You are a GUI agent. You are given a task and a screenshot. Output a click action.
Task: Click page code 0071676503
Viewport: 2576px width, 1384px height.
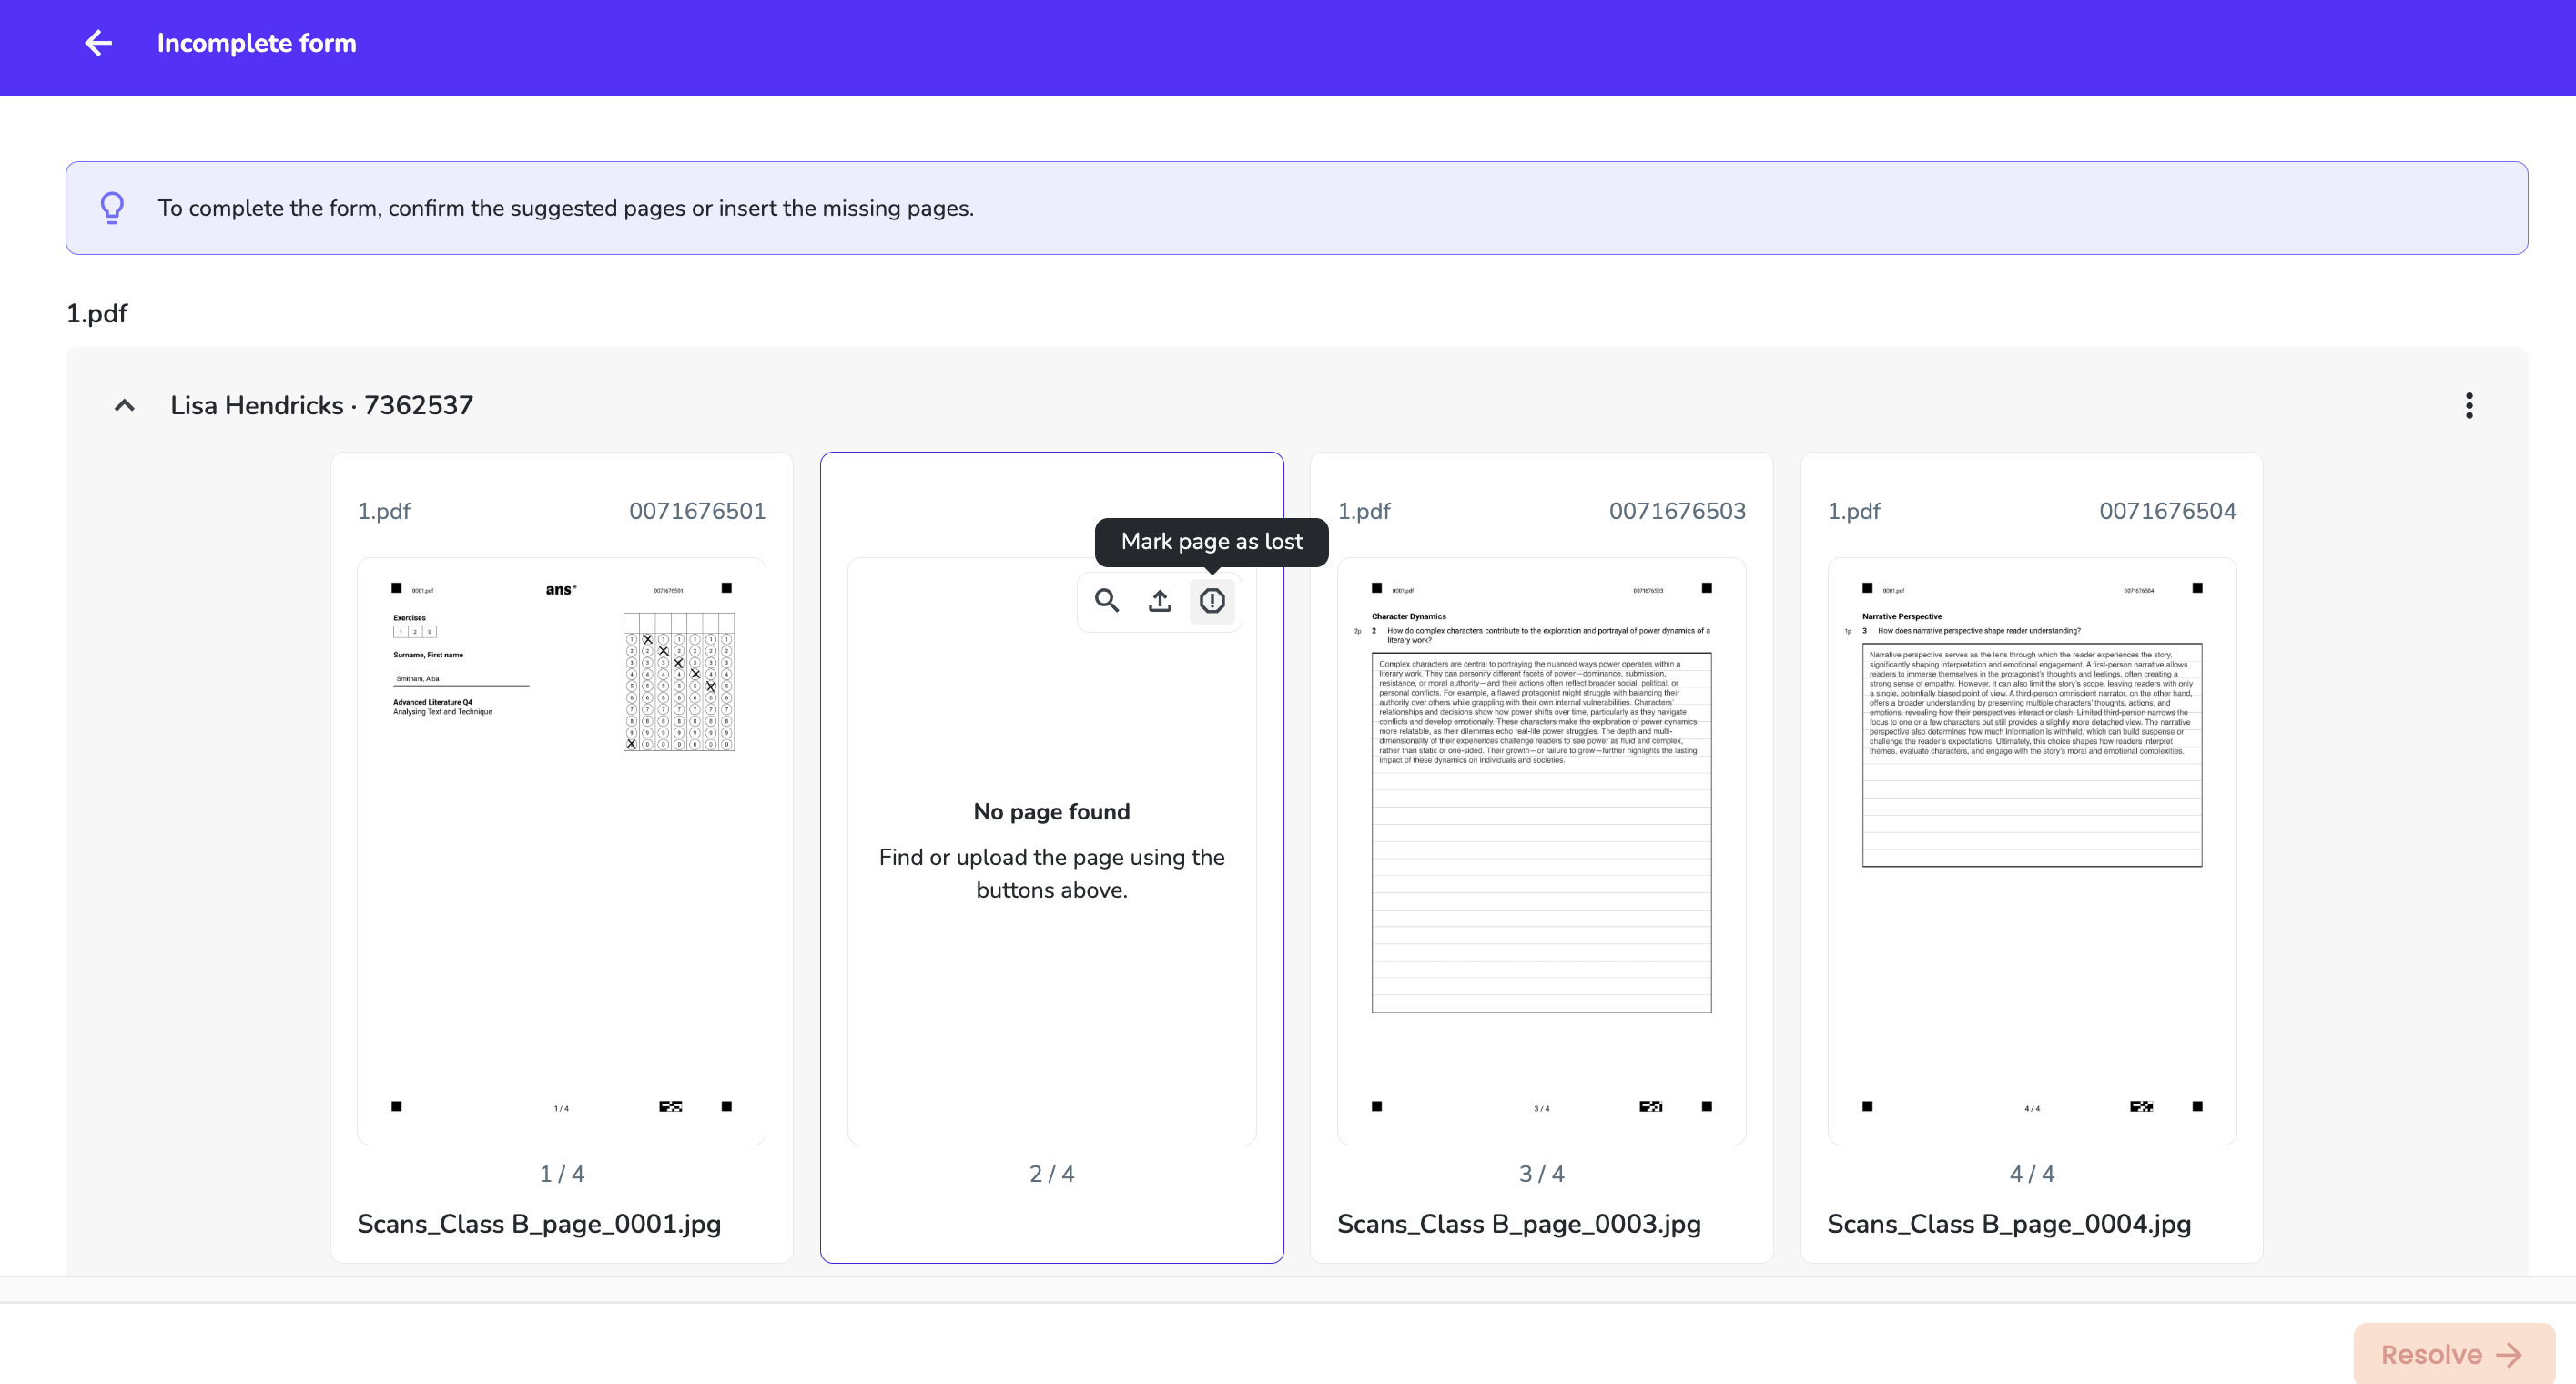tap(1677, 511)
